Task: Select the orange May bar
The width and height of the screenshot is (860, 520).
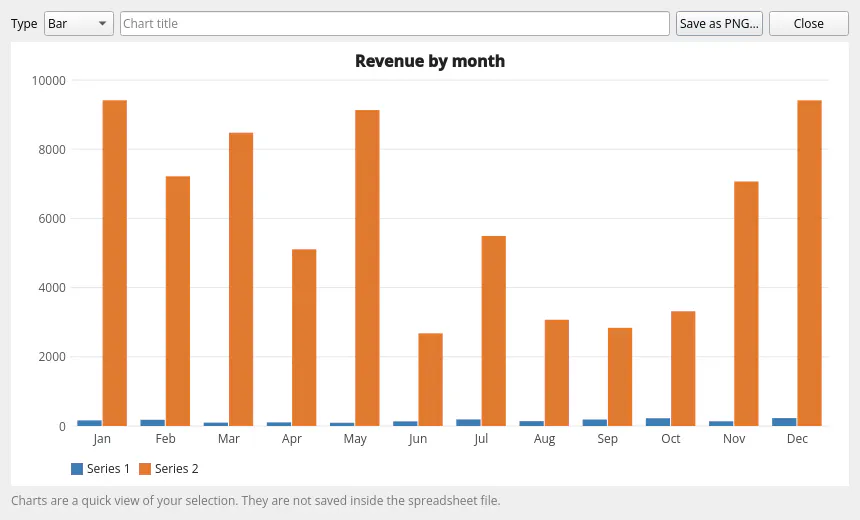Action: click(367, 268)
